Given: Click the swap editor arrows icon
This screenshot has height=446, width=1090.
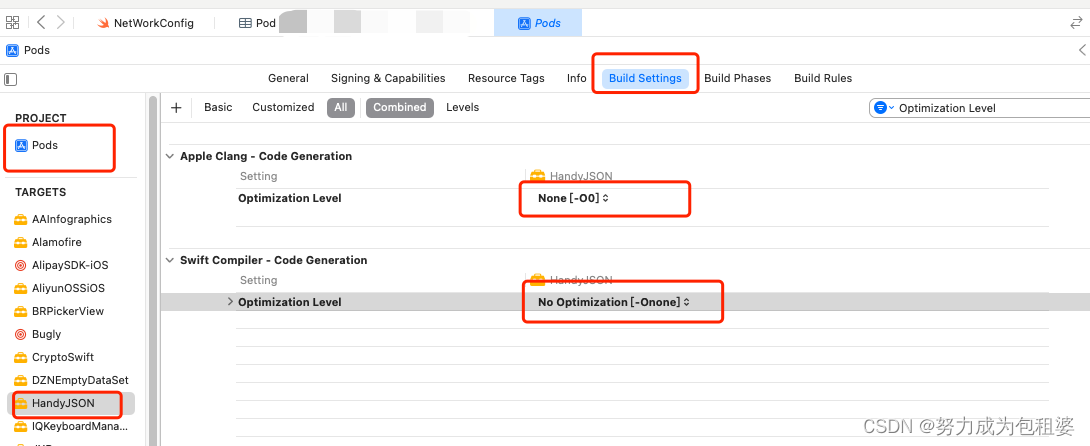Looking at the screenshot, I should click(x=1076, y=23).
